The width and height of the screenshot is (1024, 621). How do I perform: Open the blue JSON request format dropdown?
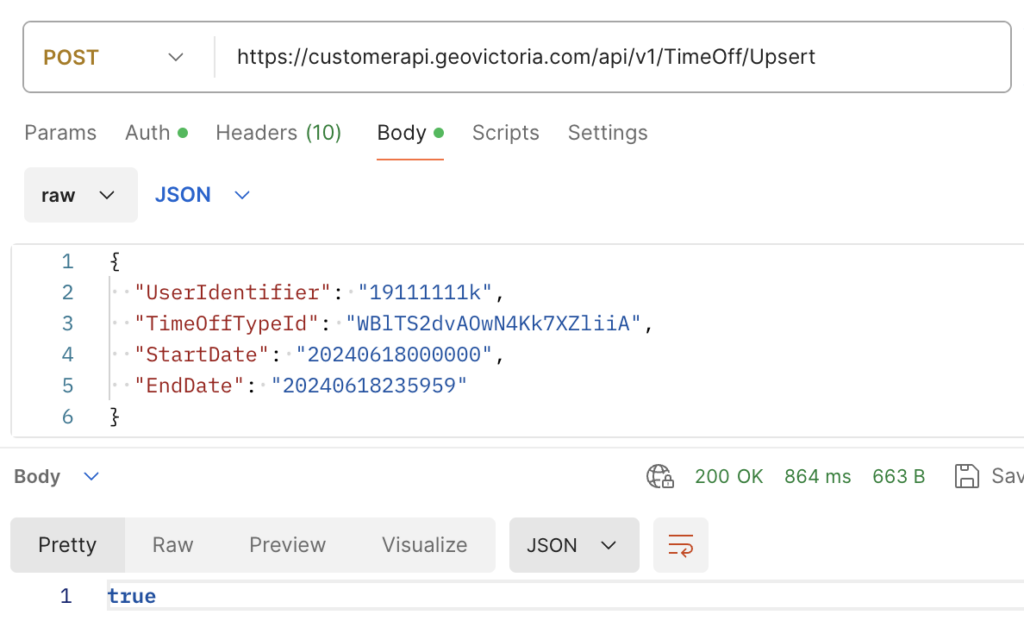click(202, 195)
